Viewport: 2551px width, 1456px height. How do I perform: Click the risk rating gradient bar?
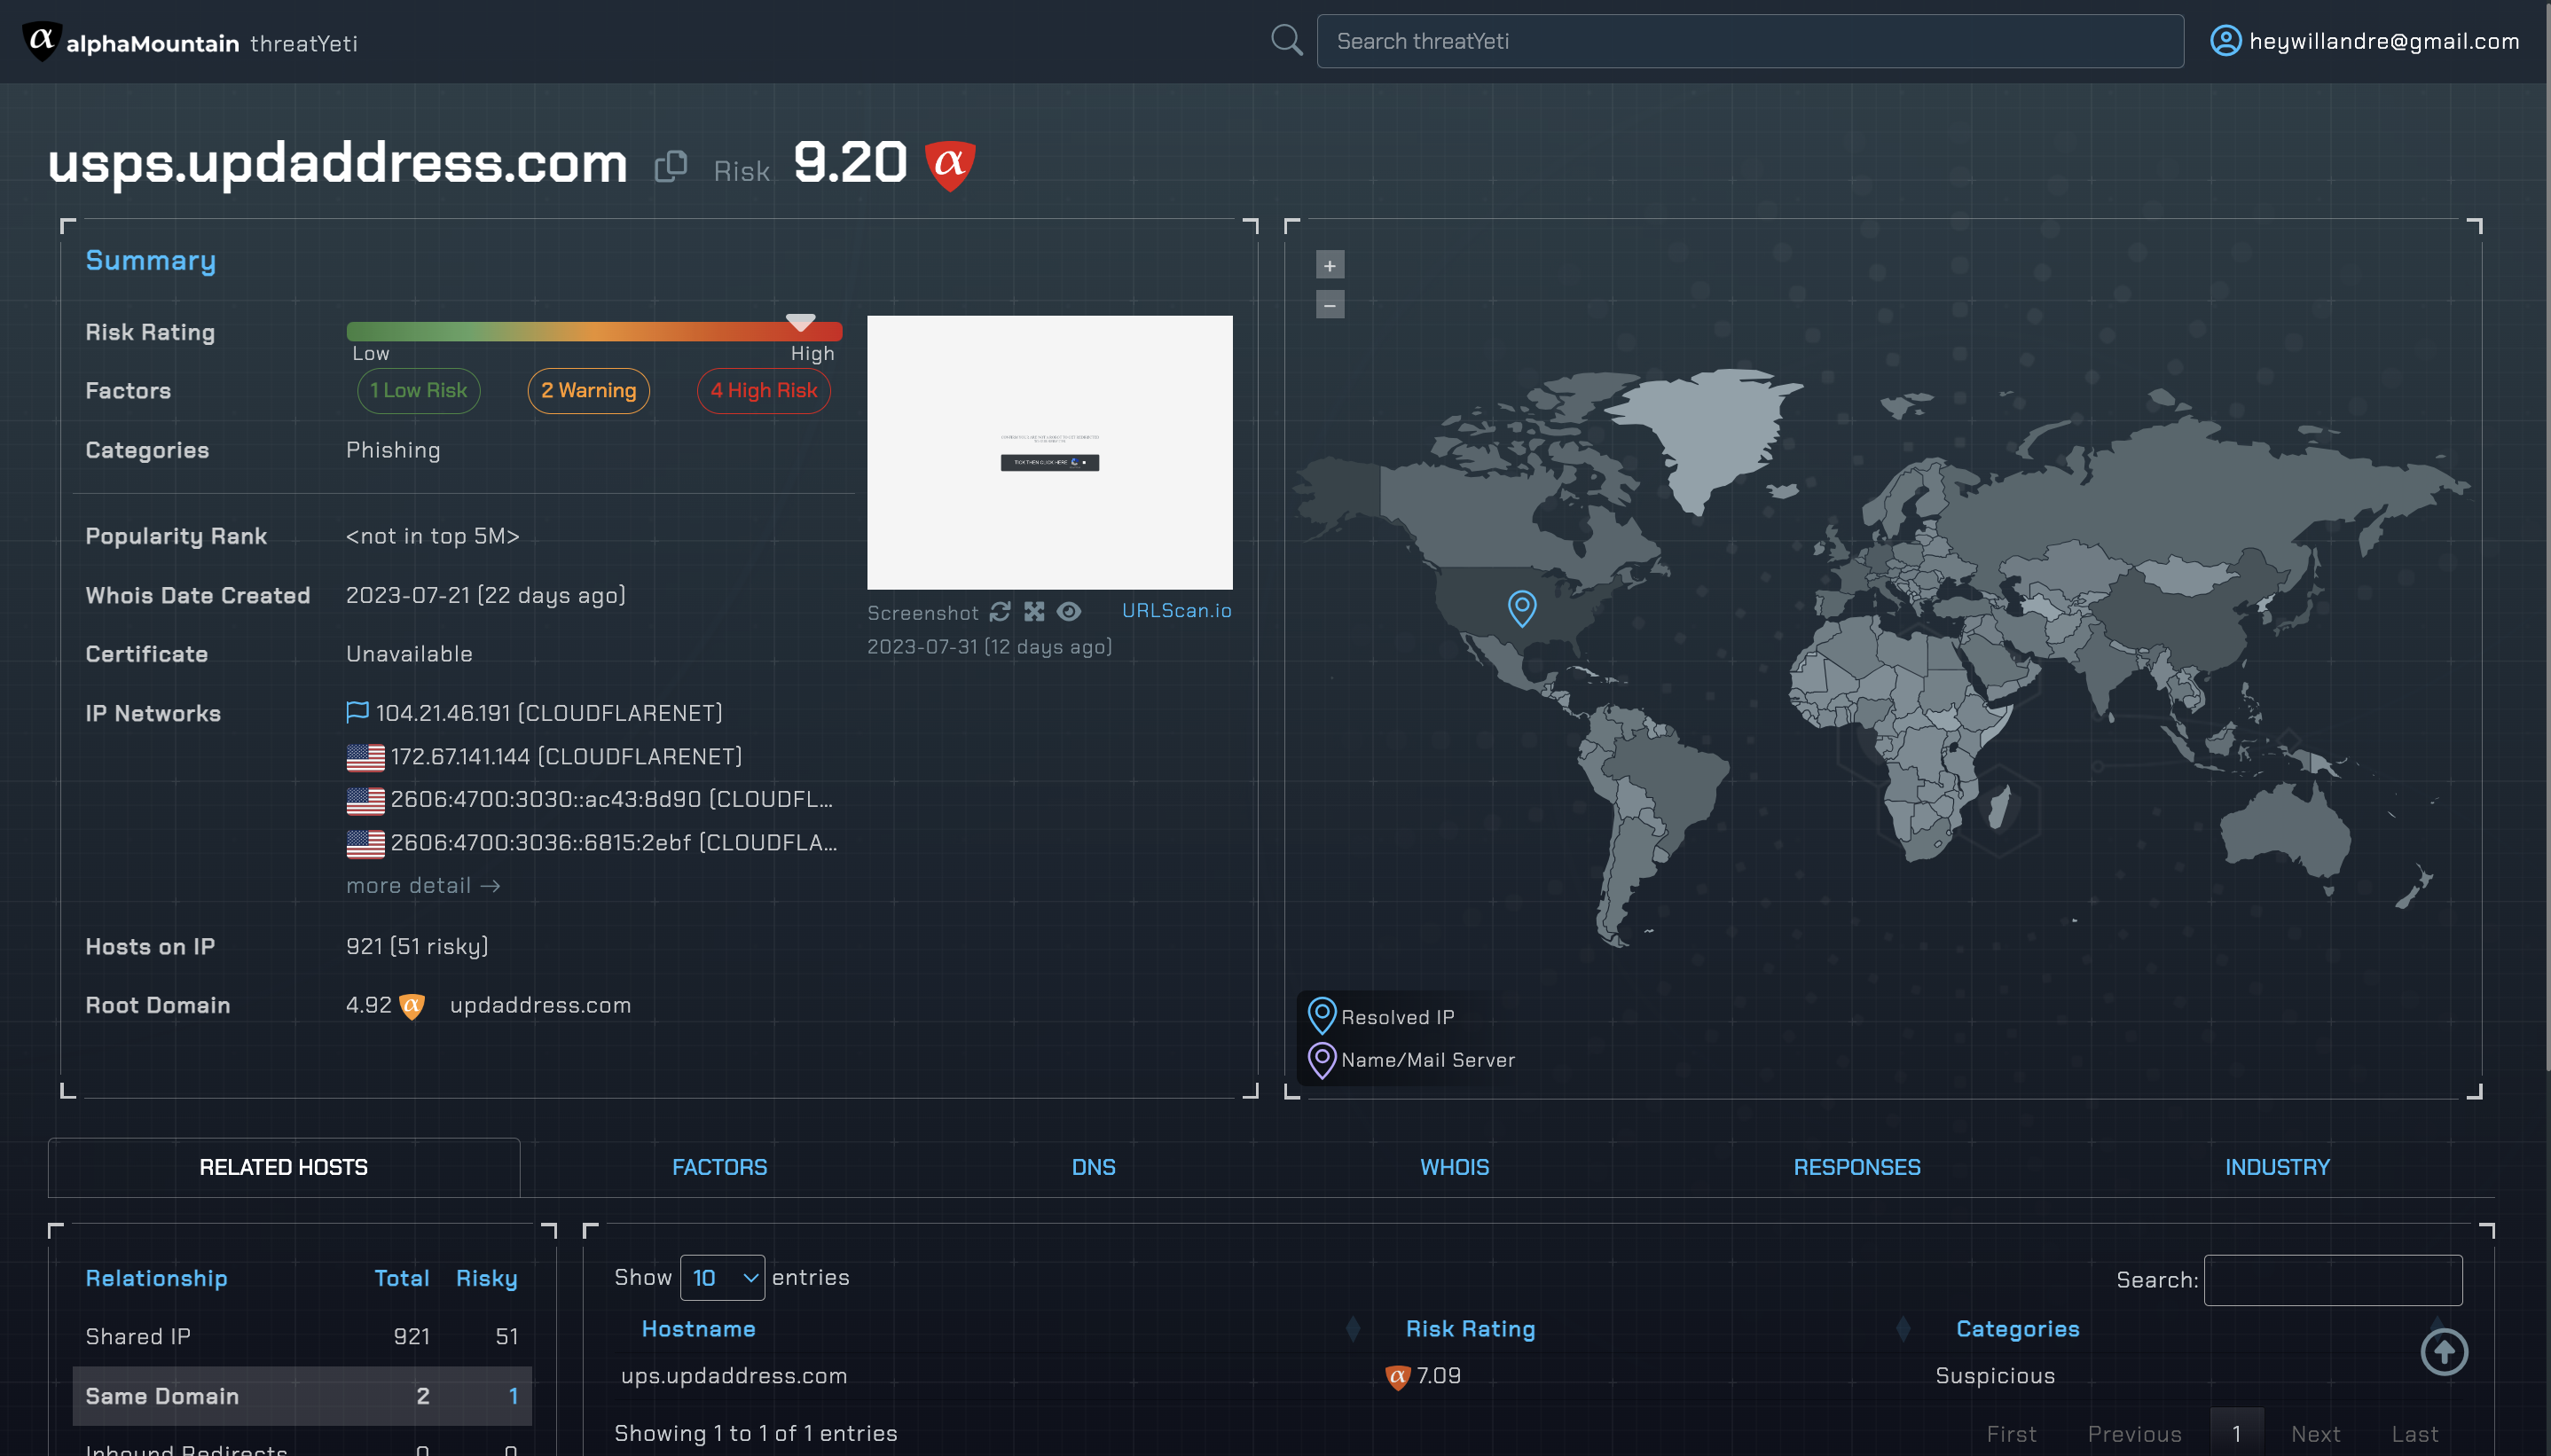click(594, 331)
